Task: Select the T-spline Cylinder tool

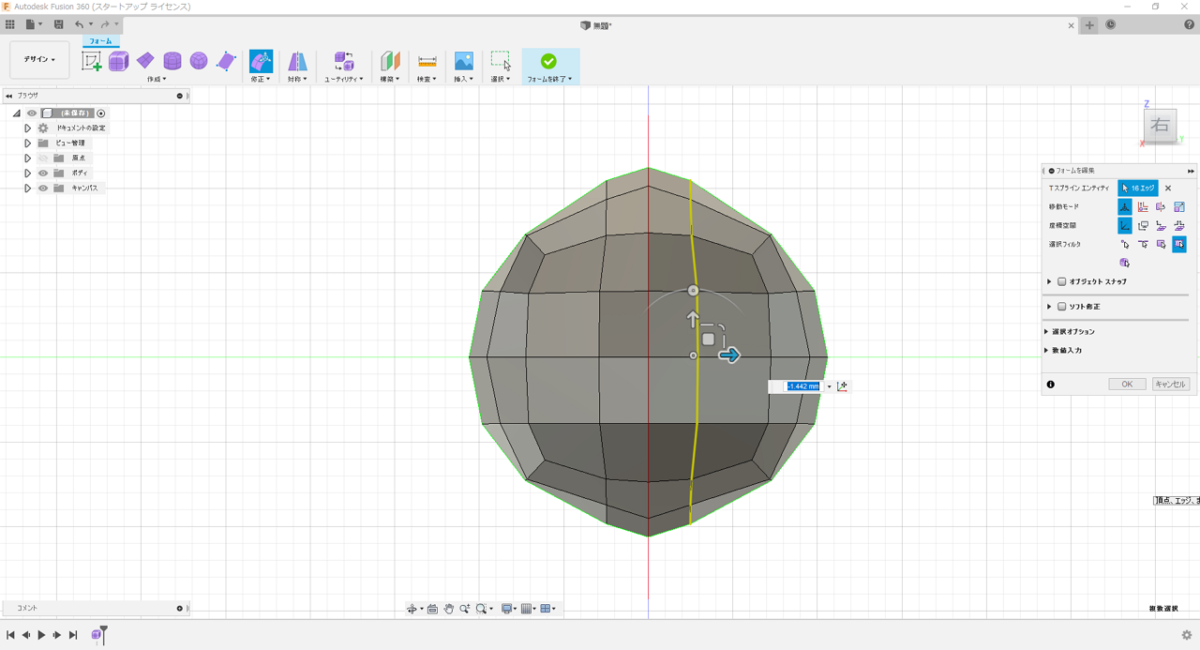Action: [x=173, y=61]
